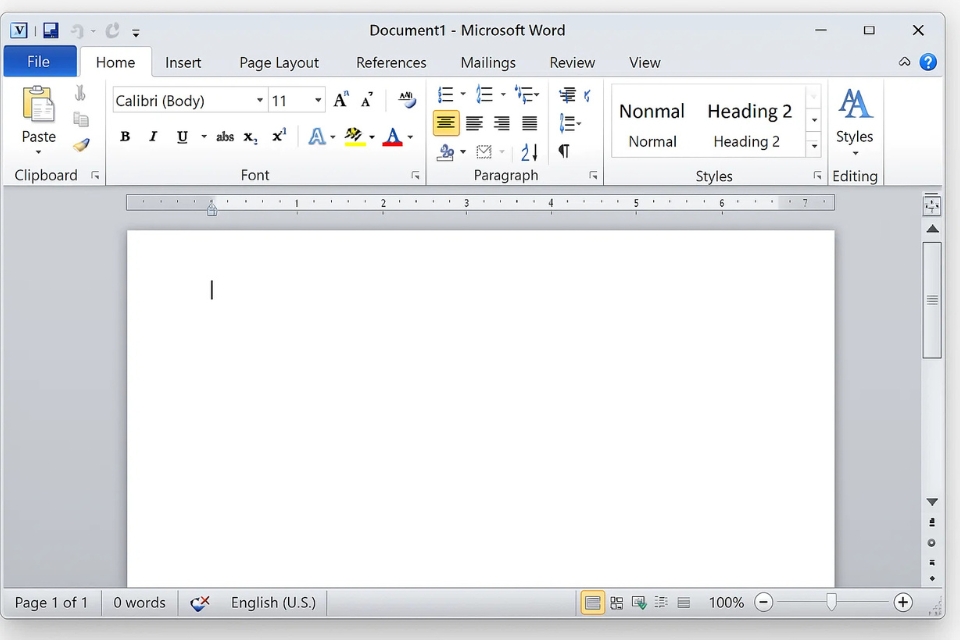
Task: Click the subscript icon
Action: click(x=248, y=136)
